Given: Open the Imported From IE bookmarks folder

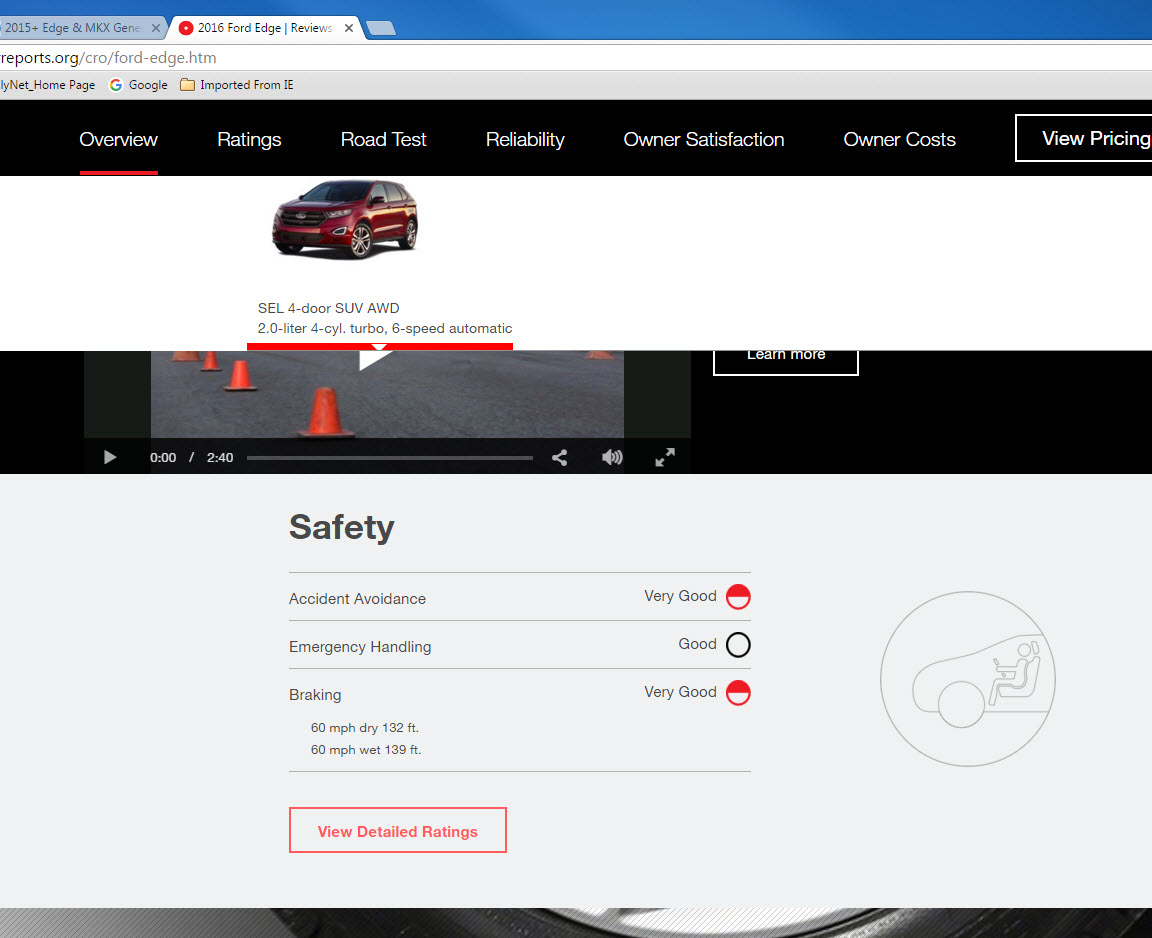Looking at the screenshot, I should pos(237,85).
